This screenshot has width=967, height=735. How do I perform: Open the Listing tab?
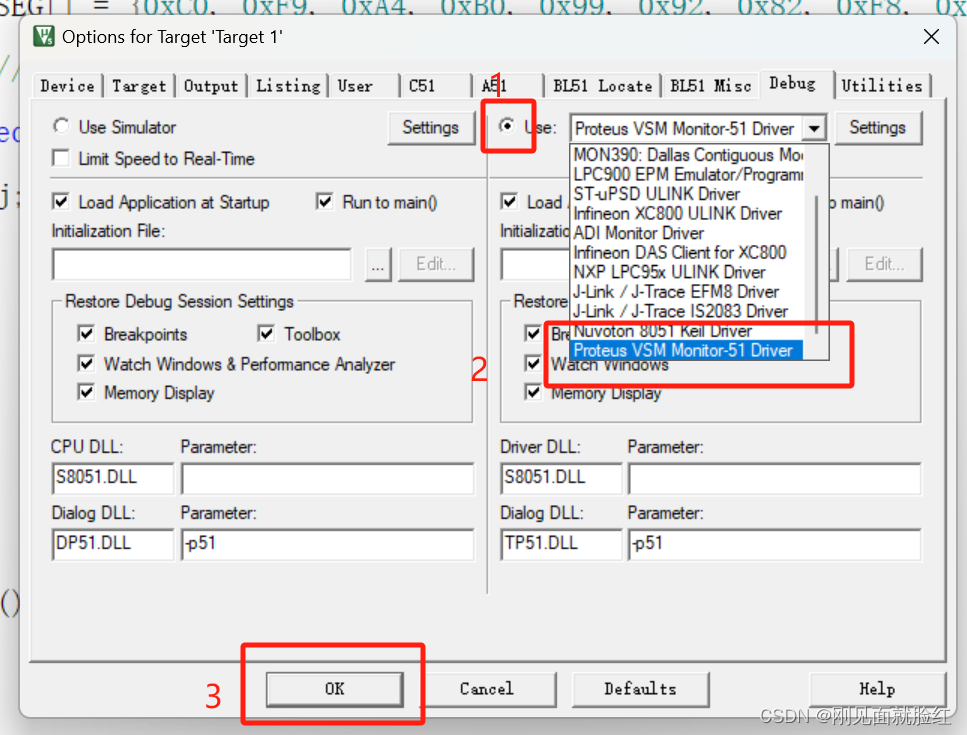[x=289, y=86]
